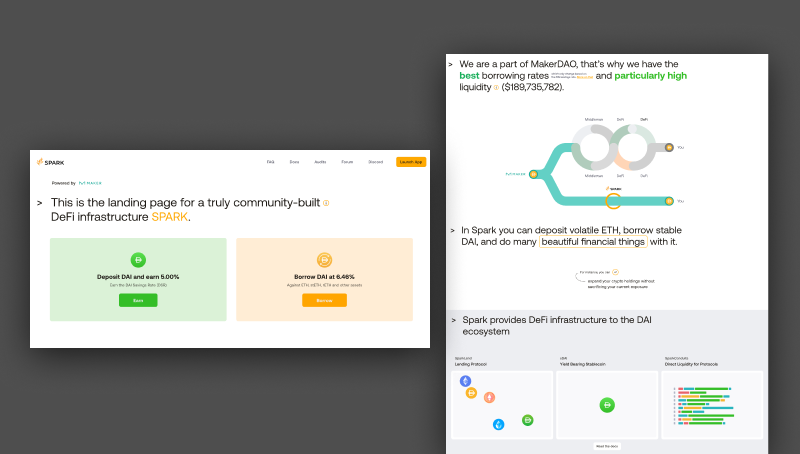Viewport: 800px width, 454px height.
Task: Click the 'Lending Protocol' card title
Action: [x=470, y=364]
